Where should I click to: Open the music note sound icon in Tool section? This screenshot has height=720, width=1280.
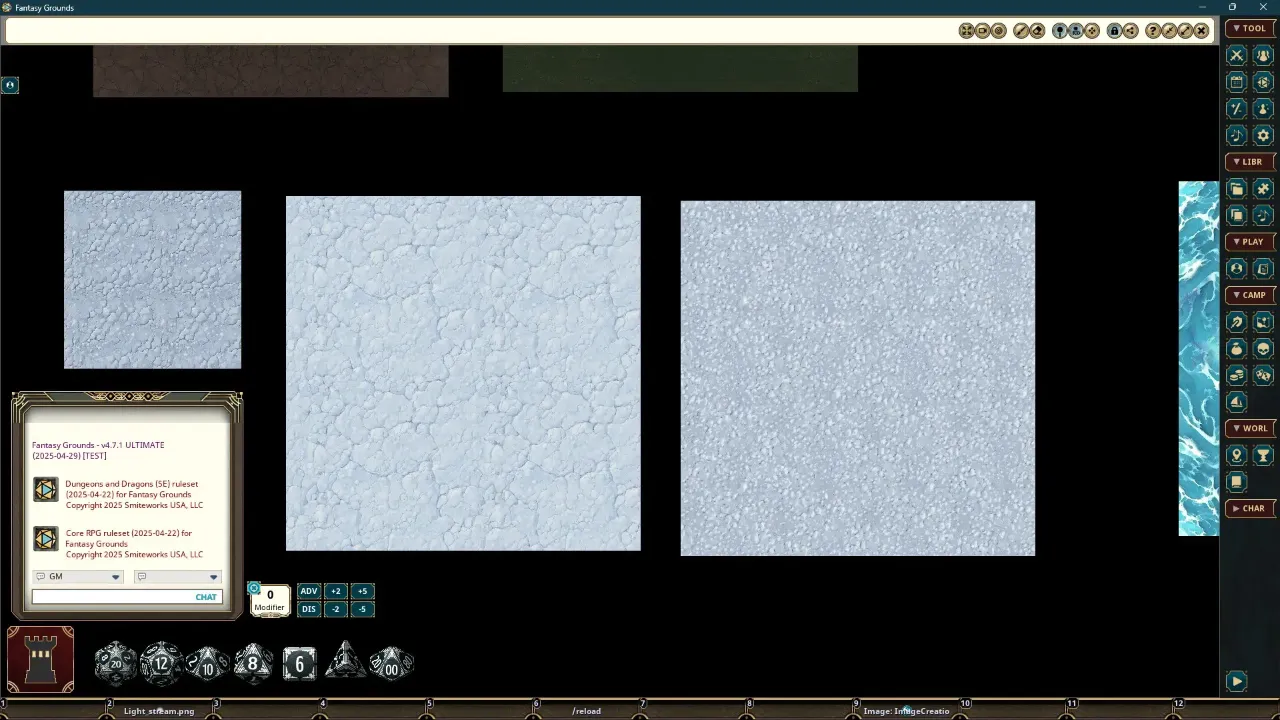(1237, 135)
